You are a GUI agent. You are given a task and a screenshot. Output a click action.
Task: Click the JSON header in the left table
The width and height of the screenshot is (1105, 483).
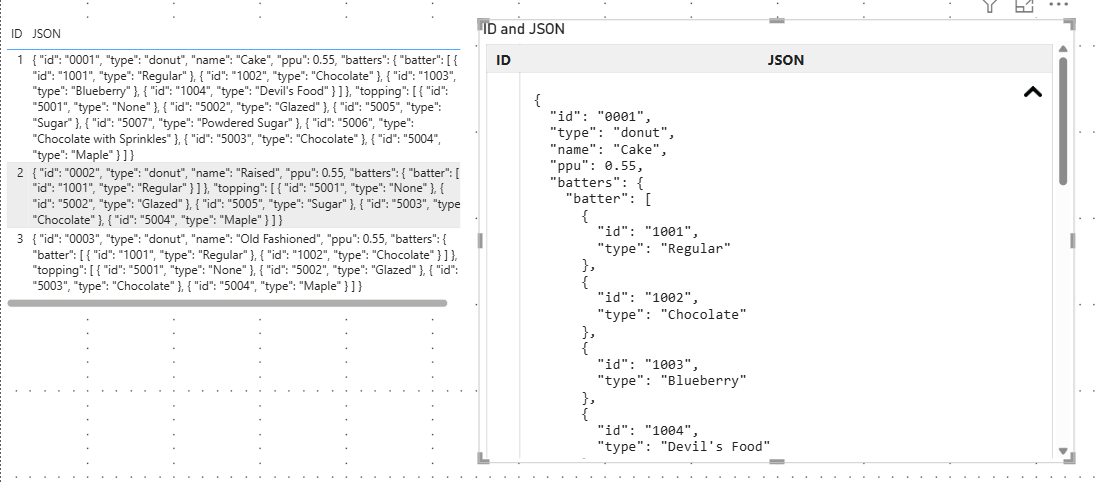click(x=47, y=34)
